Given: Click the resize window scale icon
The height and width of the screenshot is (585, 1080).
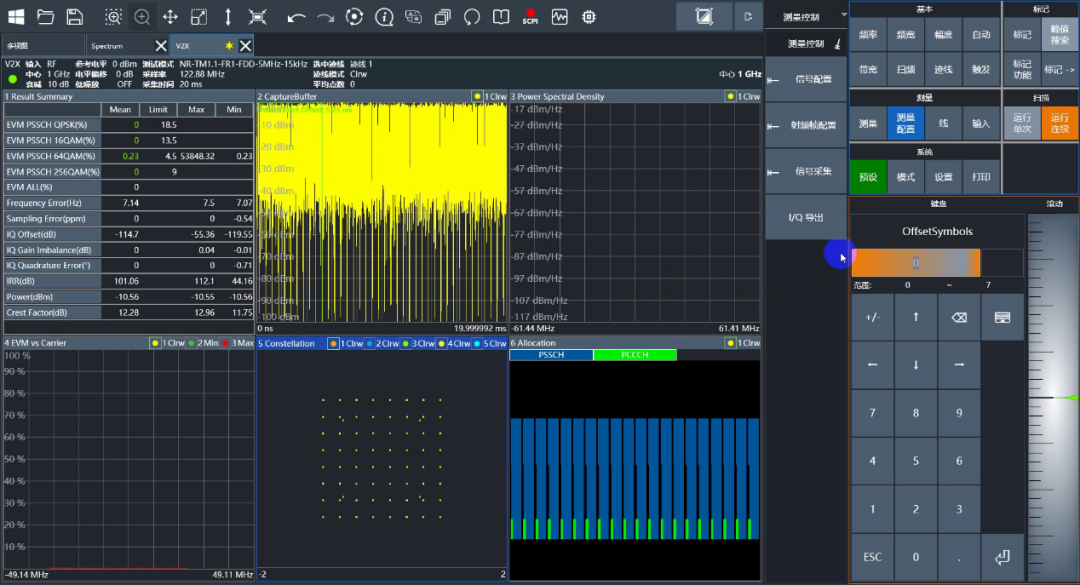Looking at the screenshot, I should (x=198, y=17).
